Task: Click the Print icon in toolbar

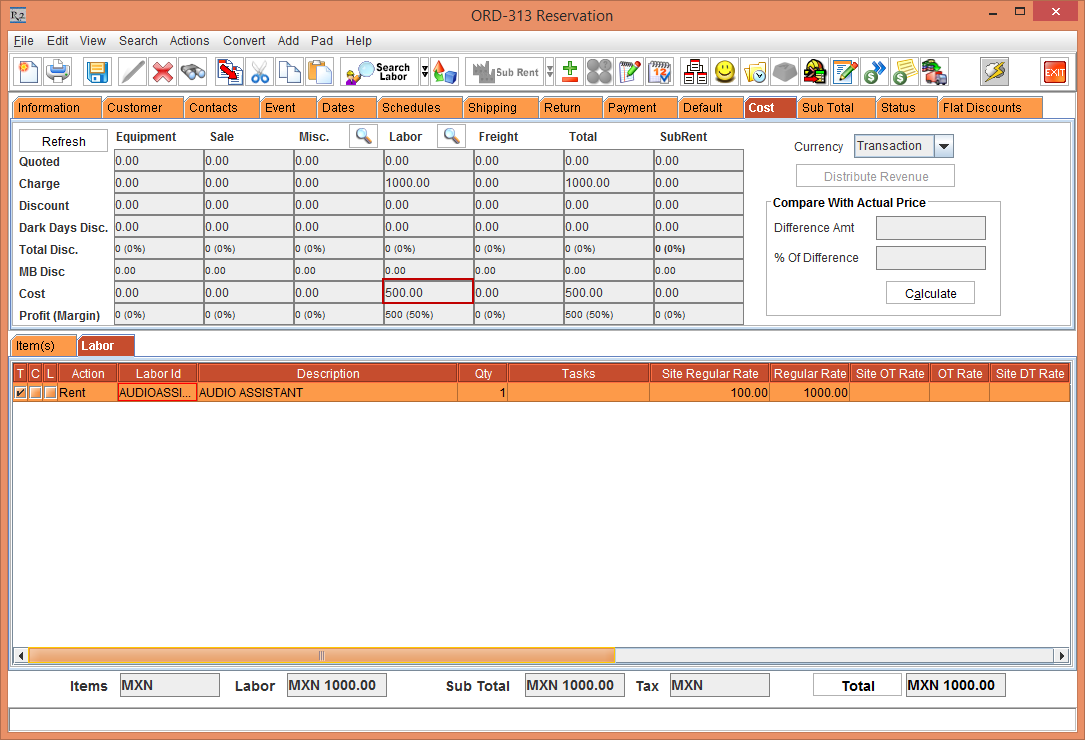Action: pos(58,72)
